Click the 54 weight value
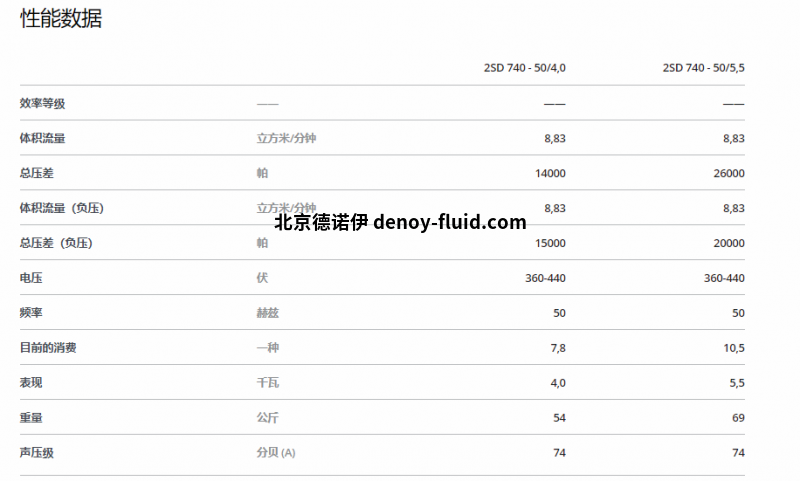Viewport: 800px width, 481px height. pos(559,418)
